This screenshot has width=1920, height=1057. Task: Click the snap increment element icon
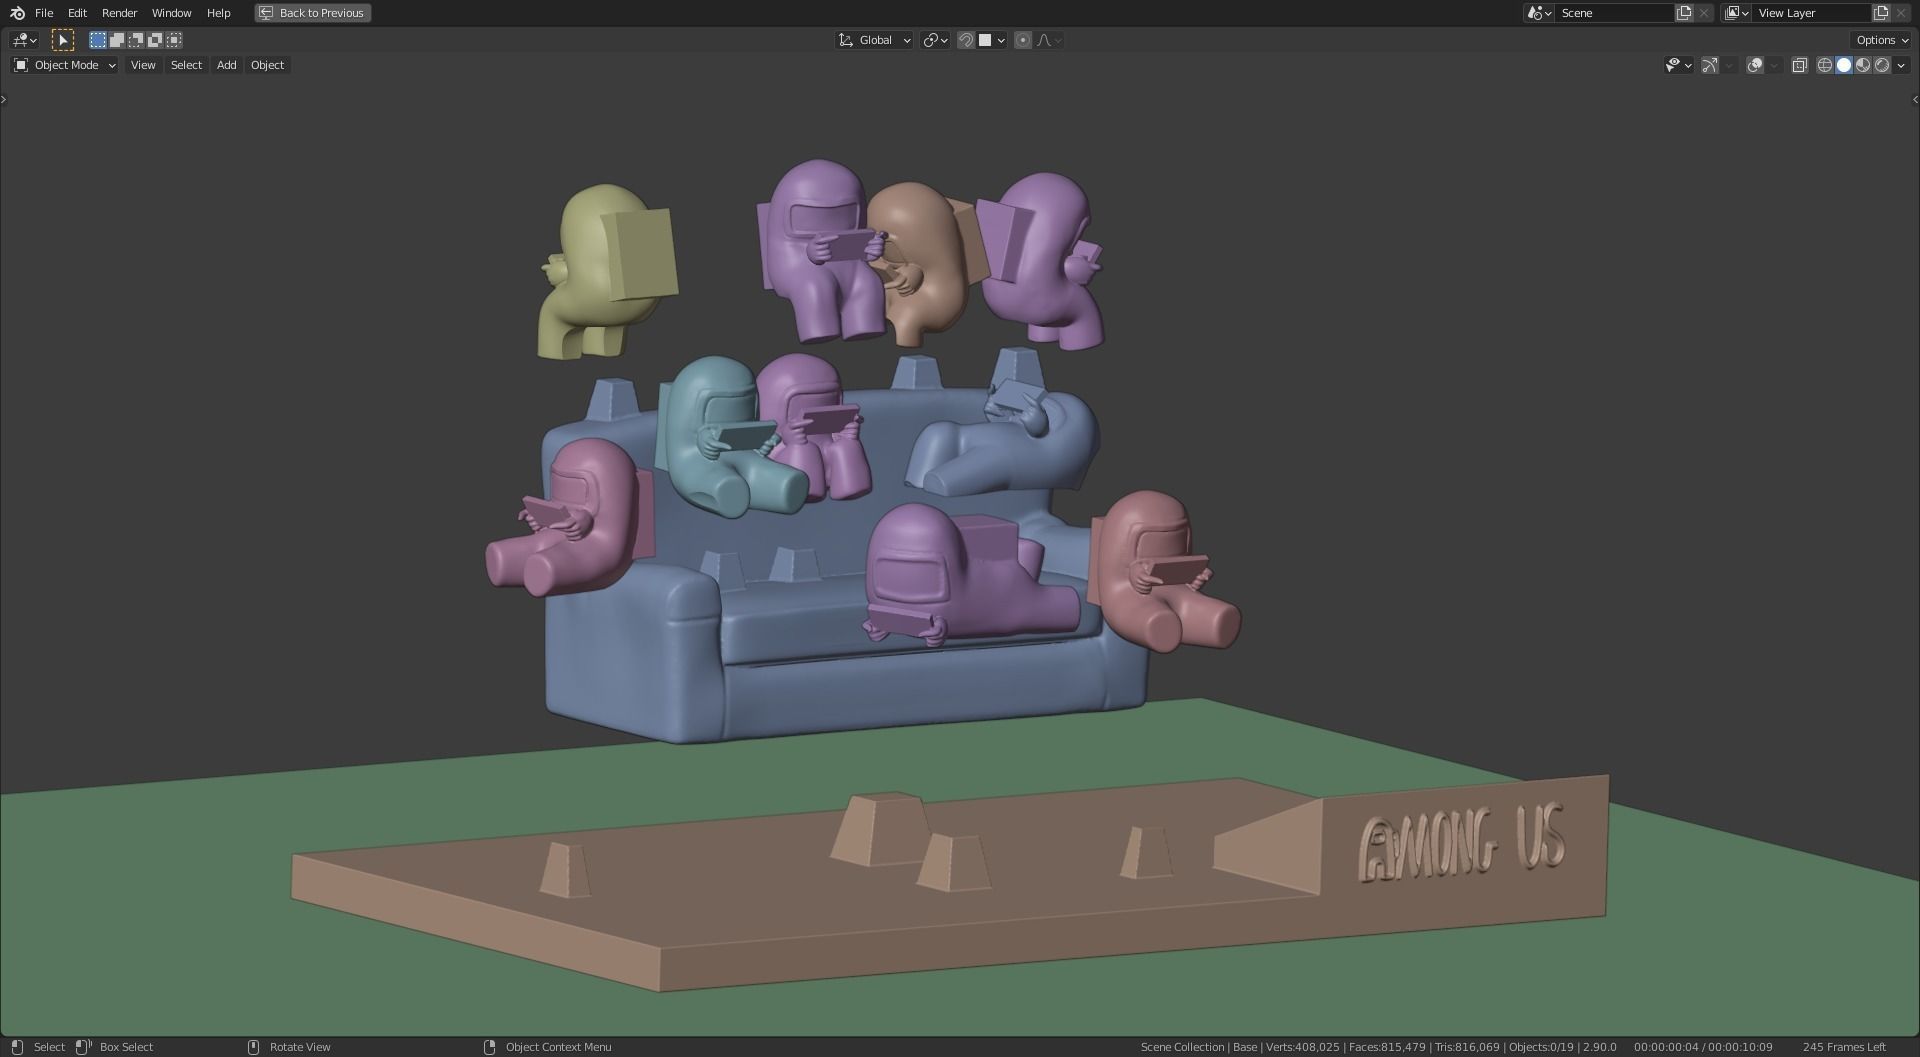click(x=985, y=40)
